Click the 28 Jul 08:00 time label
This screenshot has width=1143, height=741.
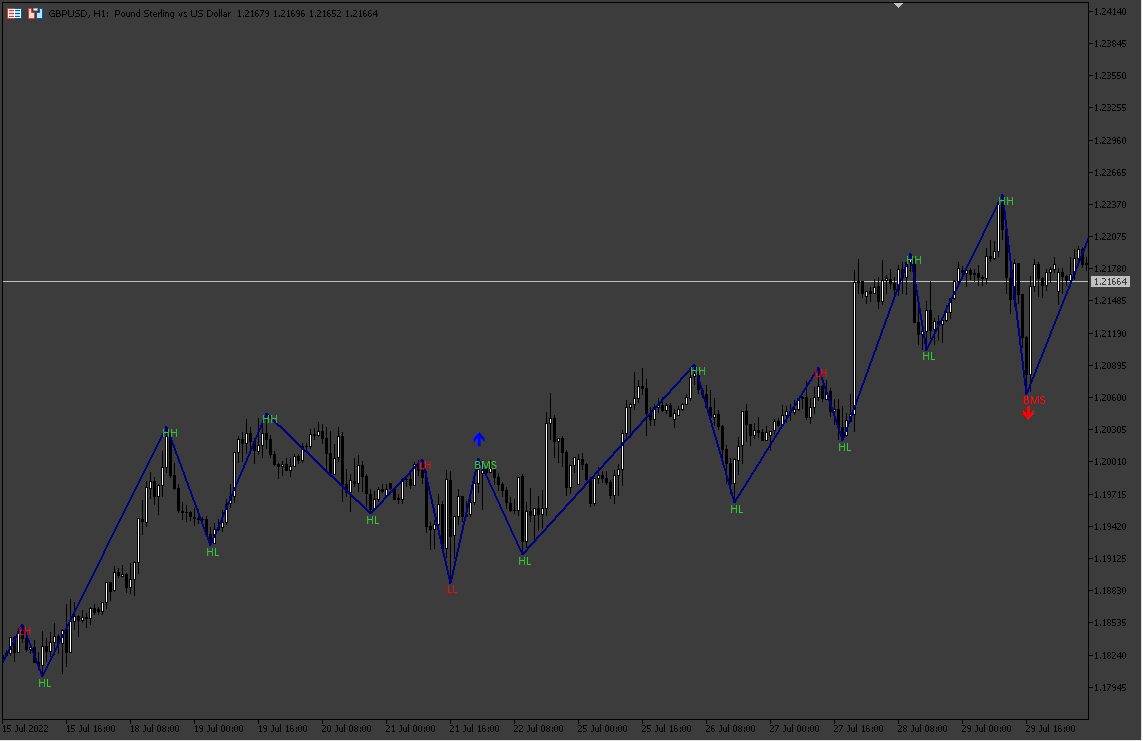(x=922, y=729)
